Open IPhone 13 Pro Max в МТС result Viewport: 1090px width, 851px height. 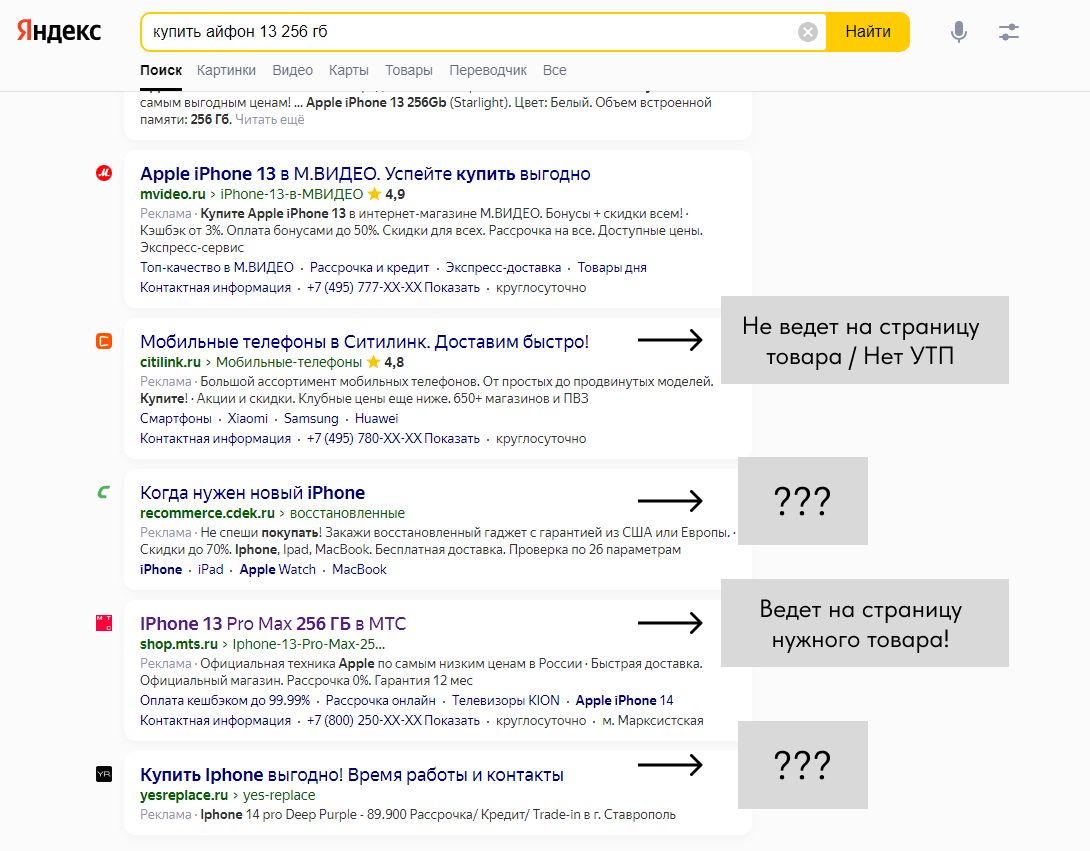273,624
